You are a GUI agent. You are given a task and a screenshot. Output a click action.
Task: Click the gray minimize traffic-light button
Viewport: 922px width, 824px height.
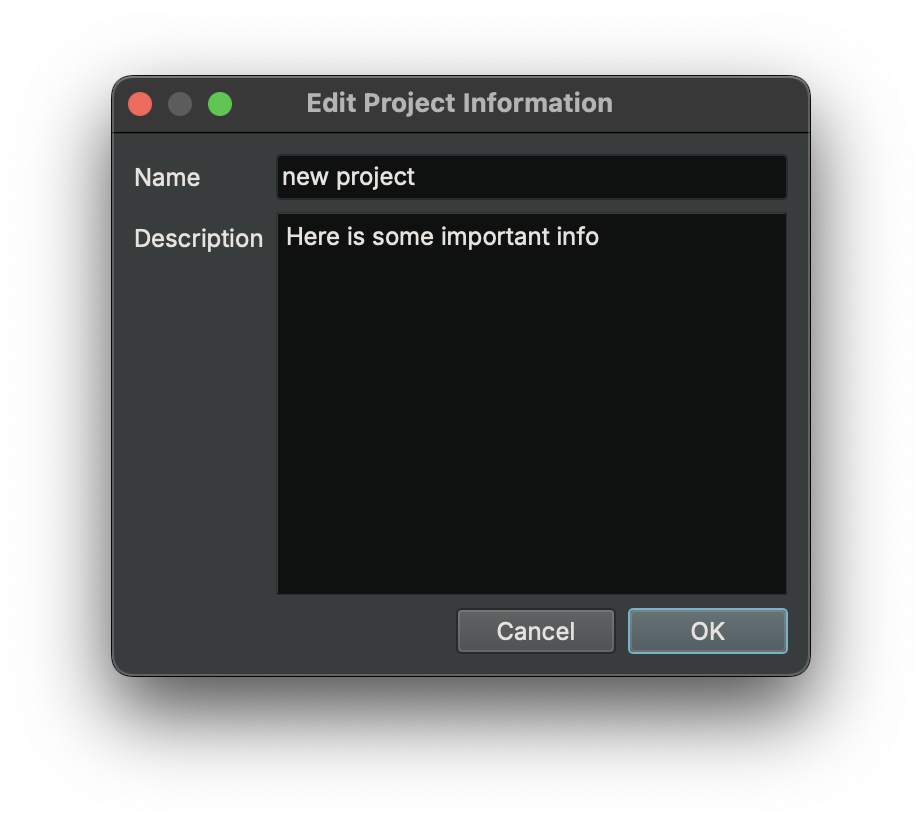(180, 103)
